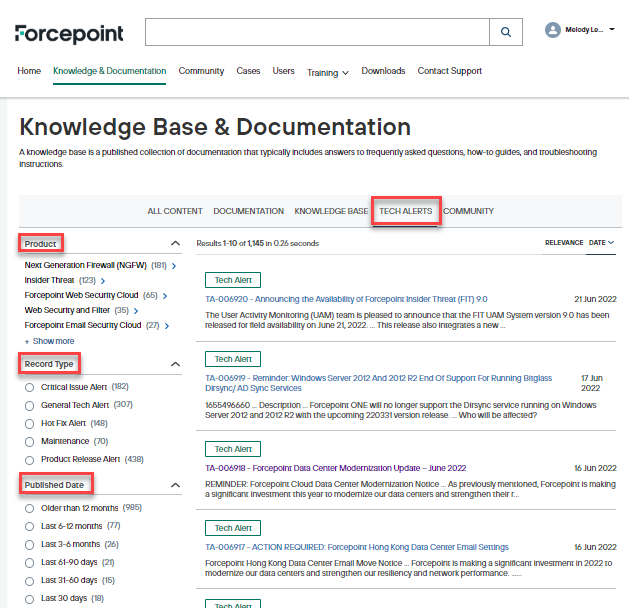The image size is (629, 608).
Task: Select Hot Fix Alert record type
Action: pyautogui.click(x=30, y=423)
